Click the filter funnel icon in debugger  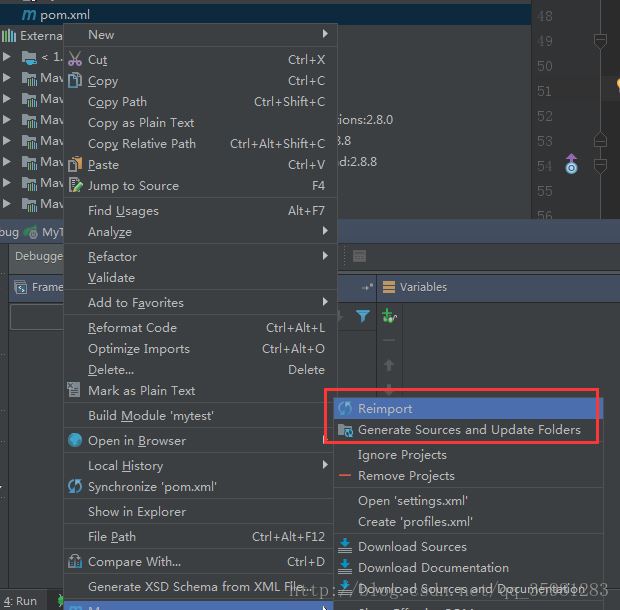point(363,317)
